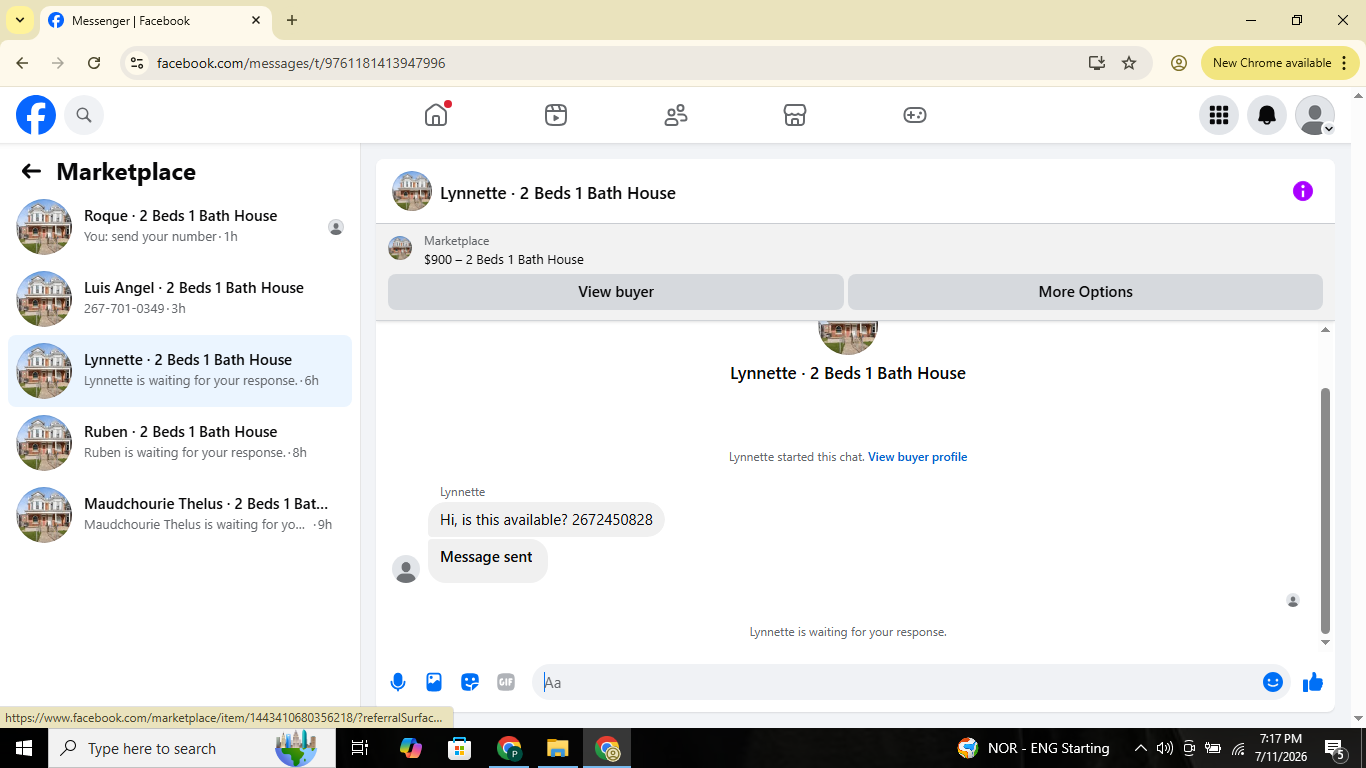Click the 'Hi, is this available?' message bubble

click(x=546, y=520)
